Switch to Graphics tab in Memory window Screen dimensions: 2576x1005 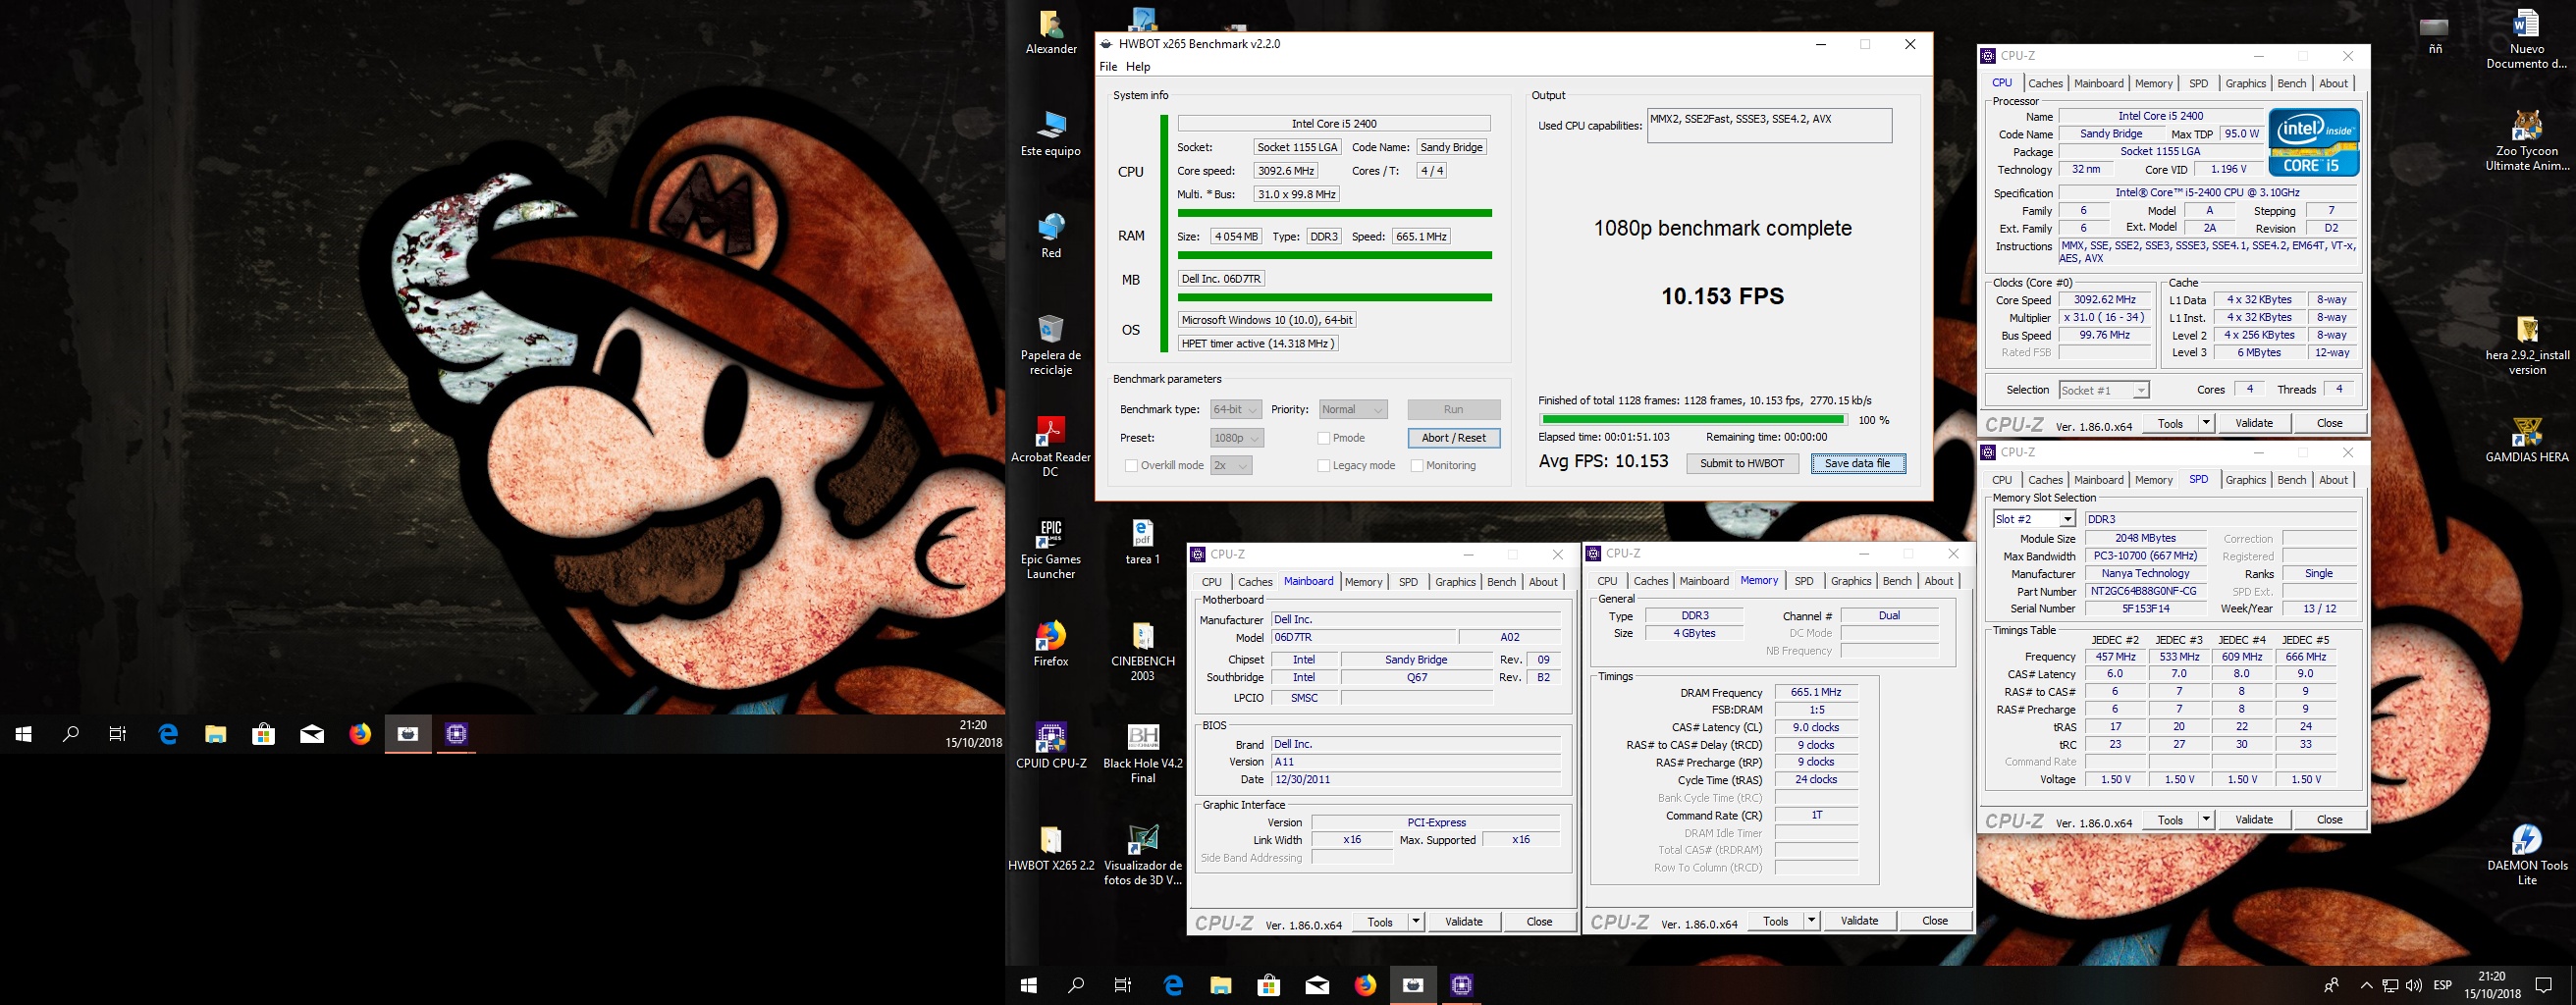point(1851,581)
